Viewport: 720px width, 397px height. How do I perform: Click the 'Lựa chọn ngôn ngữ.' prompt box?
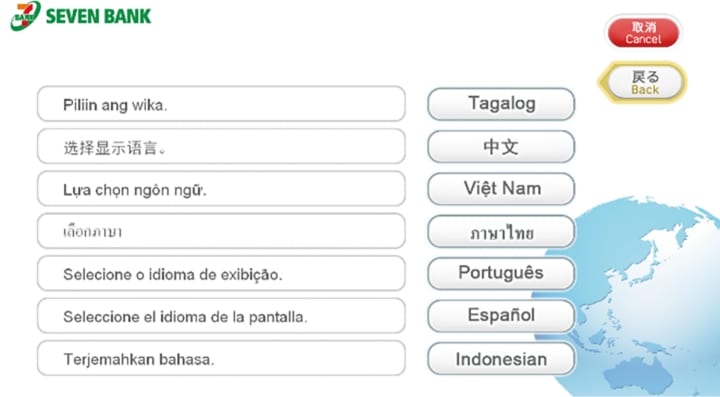(x=221, y=189)
